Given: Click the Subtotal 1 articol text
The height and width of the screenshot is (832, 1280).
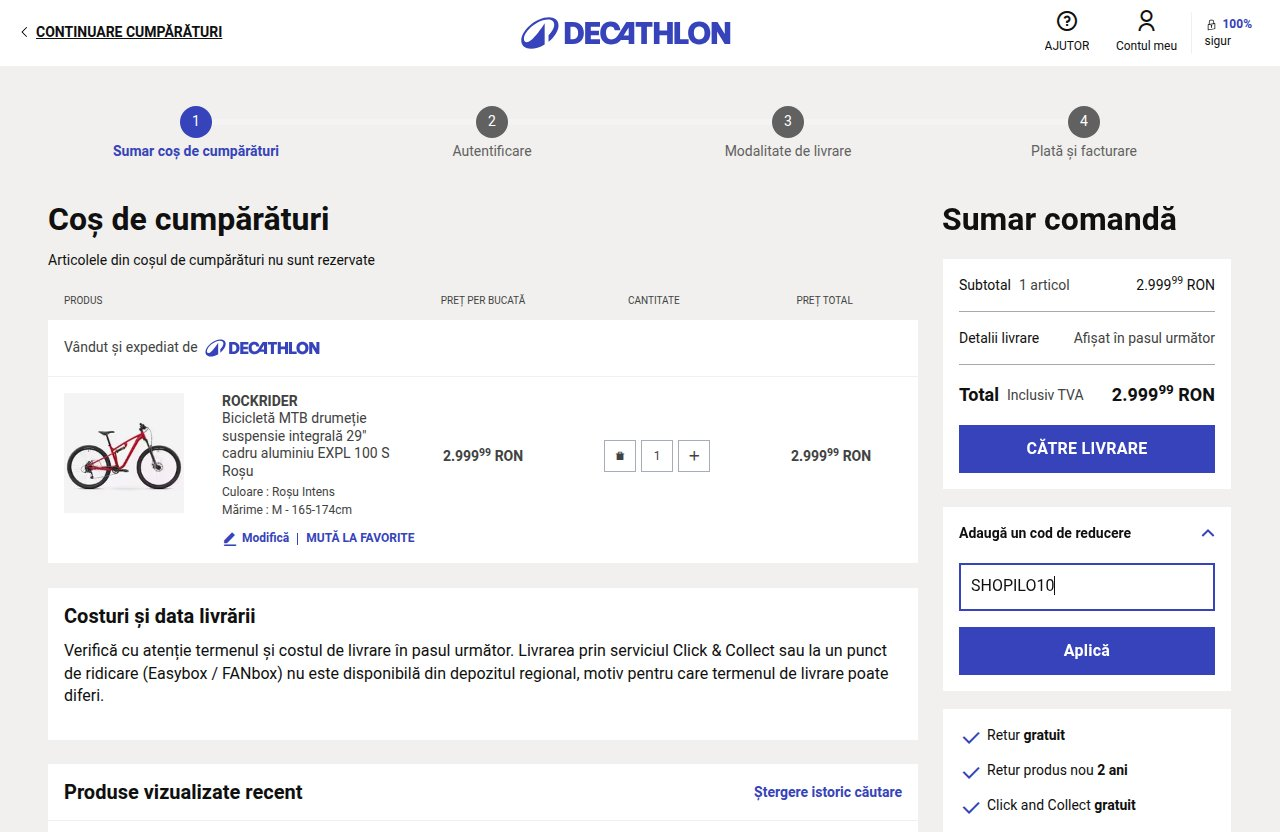Looking at the screenshot, I should point(1014,285).
